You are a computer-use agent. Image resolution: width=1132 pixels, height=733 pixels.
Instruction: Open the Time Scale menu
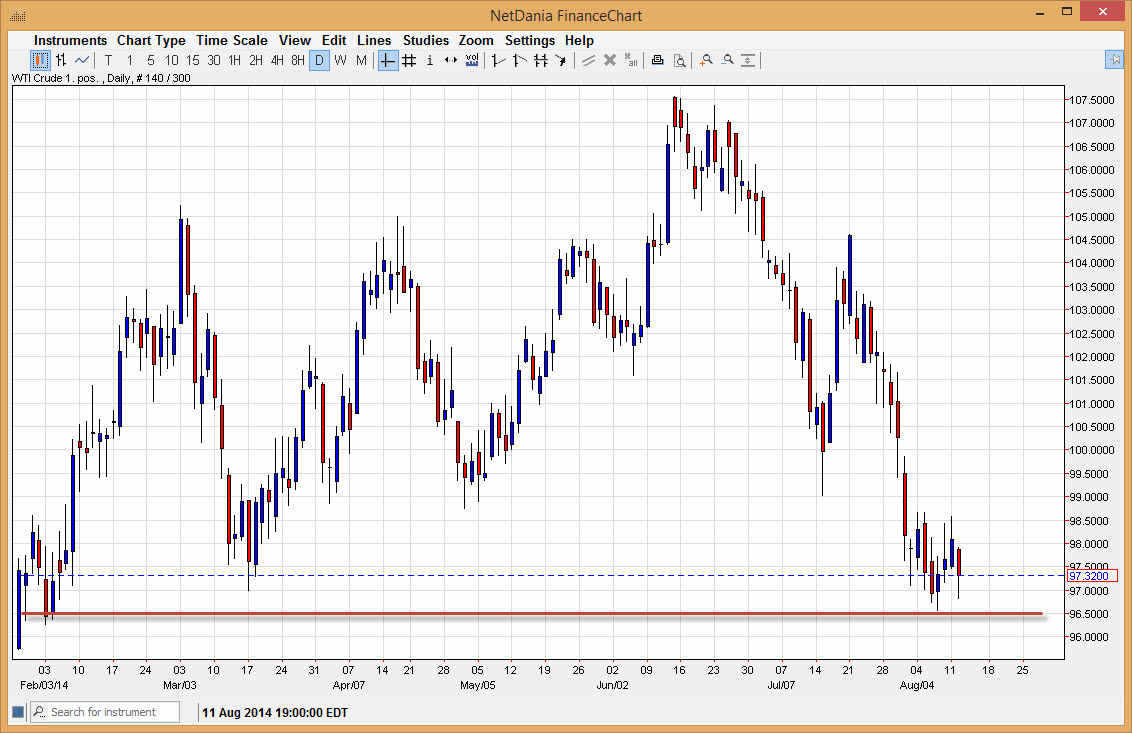pos(231,40)
